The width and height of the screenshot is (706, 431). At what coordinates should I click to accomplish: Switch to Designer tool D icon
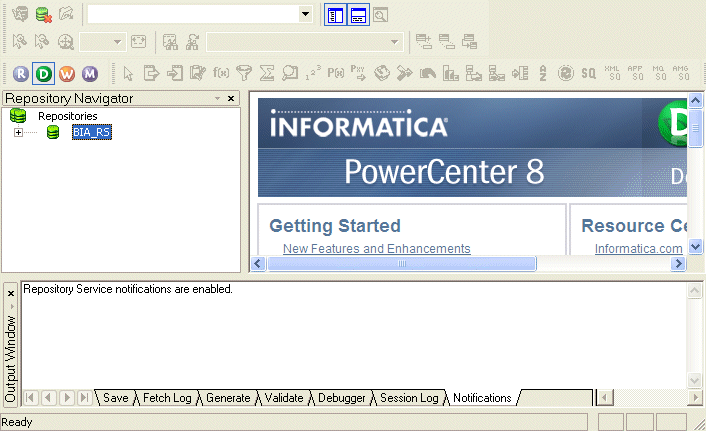tap(43, 73)
